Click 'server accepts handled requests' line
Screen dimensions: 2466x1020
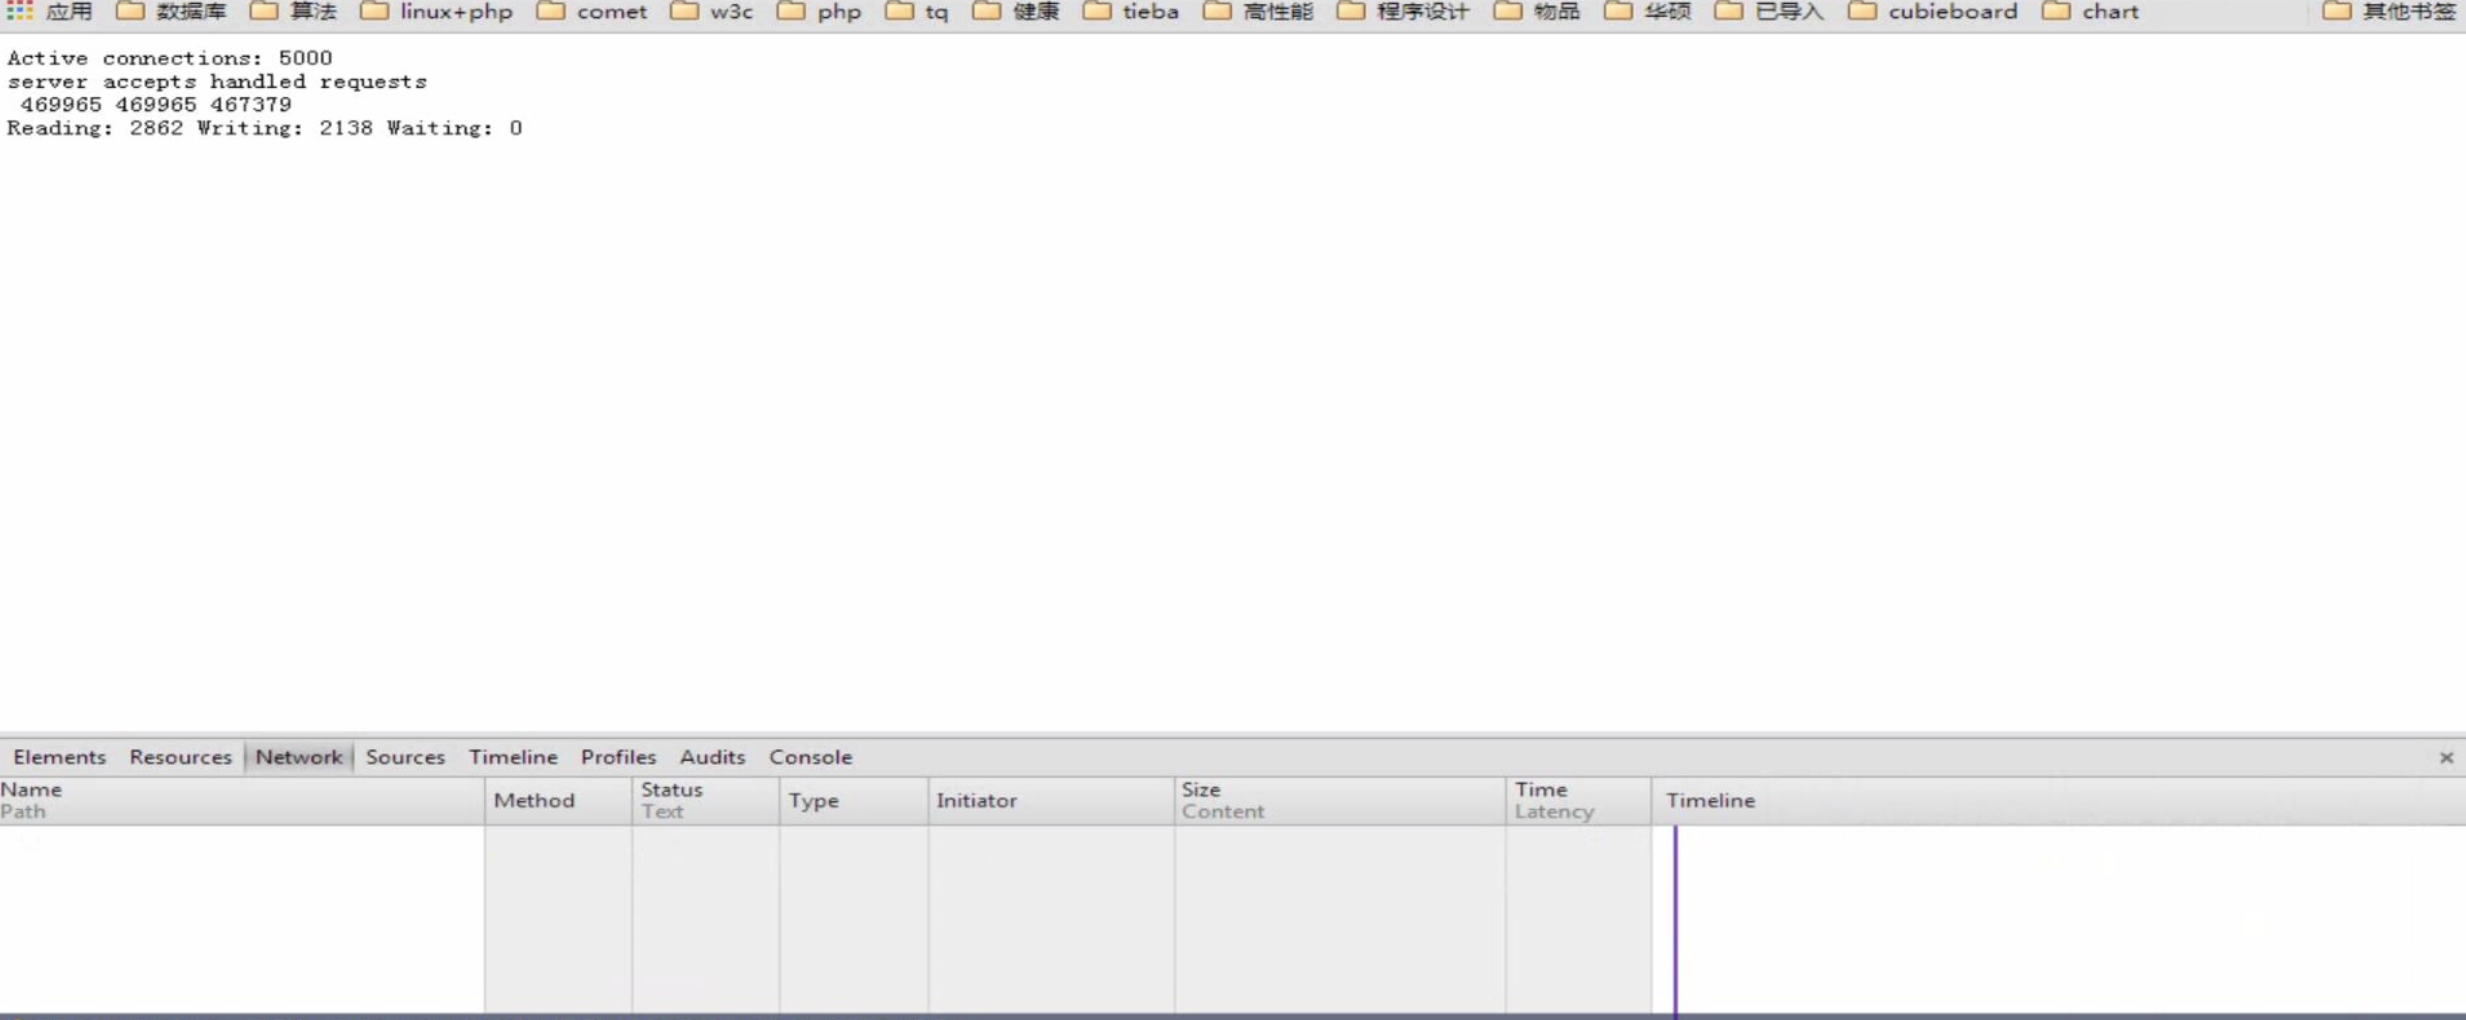point(217,81)
